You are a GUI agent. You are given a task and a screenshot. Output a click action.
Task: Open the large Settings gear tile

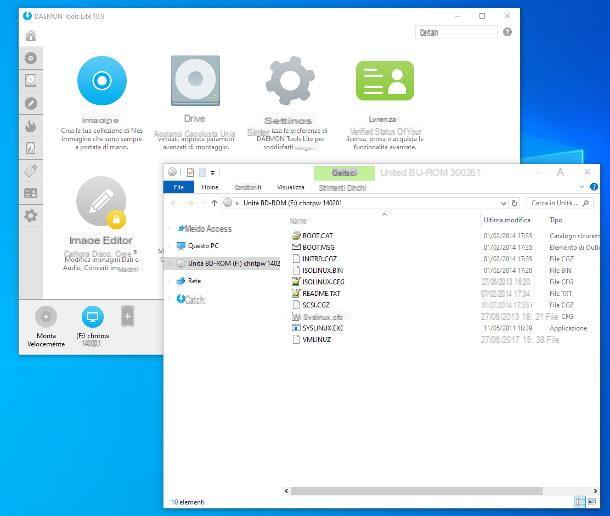pos(290,81)
